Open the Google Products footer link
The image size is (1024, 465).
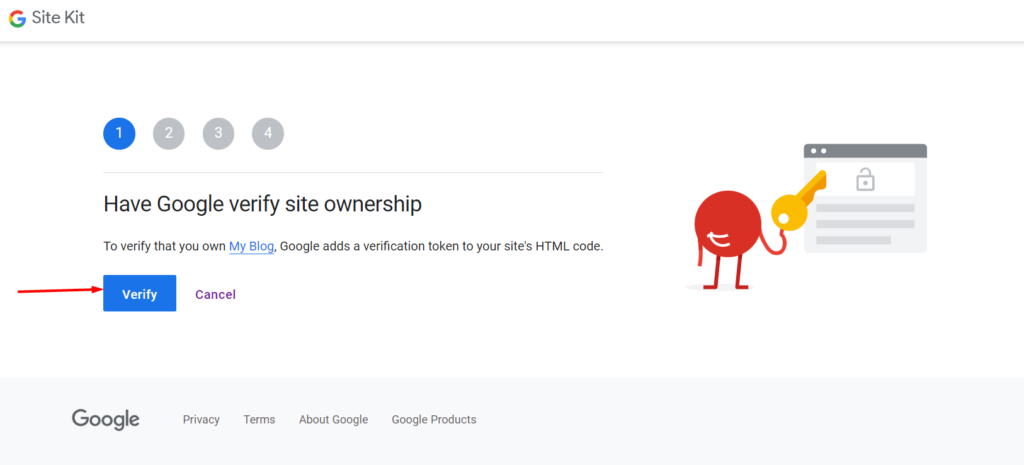click(434, 419)
